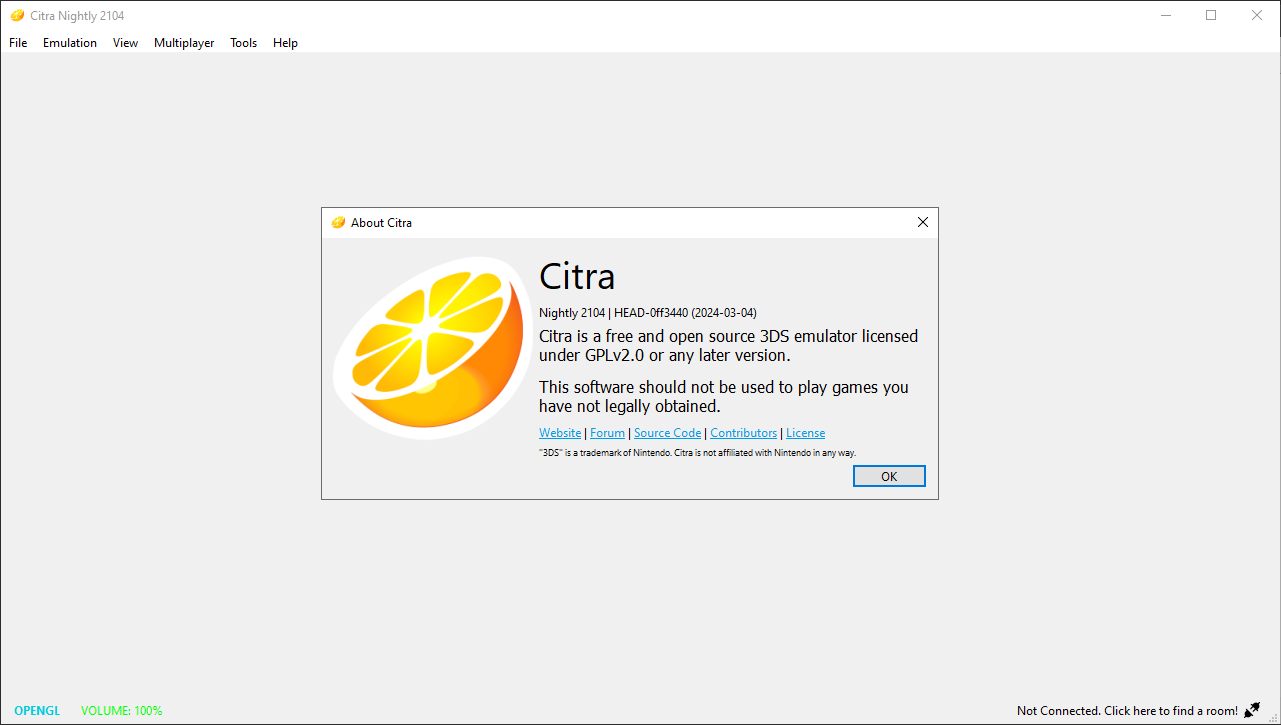Open the Emulation menu
The width and height of the screenshot is (1281, 725).
coord(70,43)
